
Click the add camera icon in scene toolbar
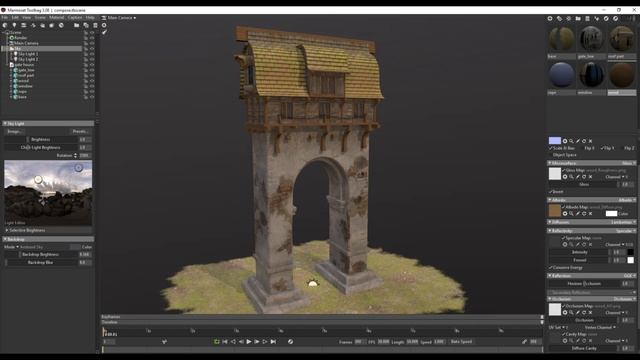point(24,25)
